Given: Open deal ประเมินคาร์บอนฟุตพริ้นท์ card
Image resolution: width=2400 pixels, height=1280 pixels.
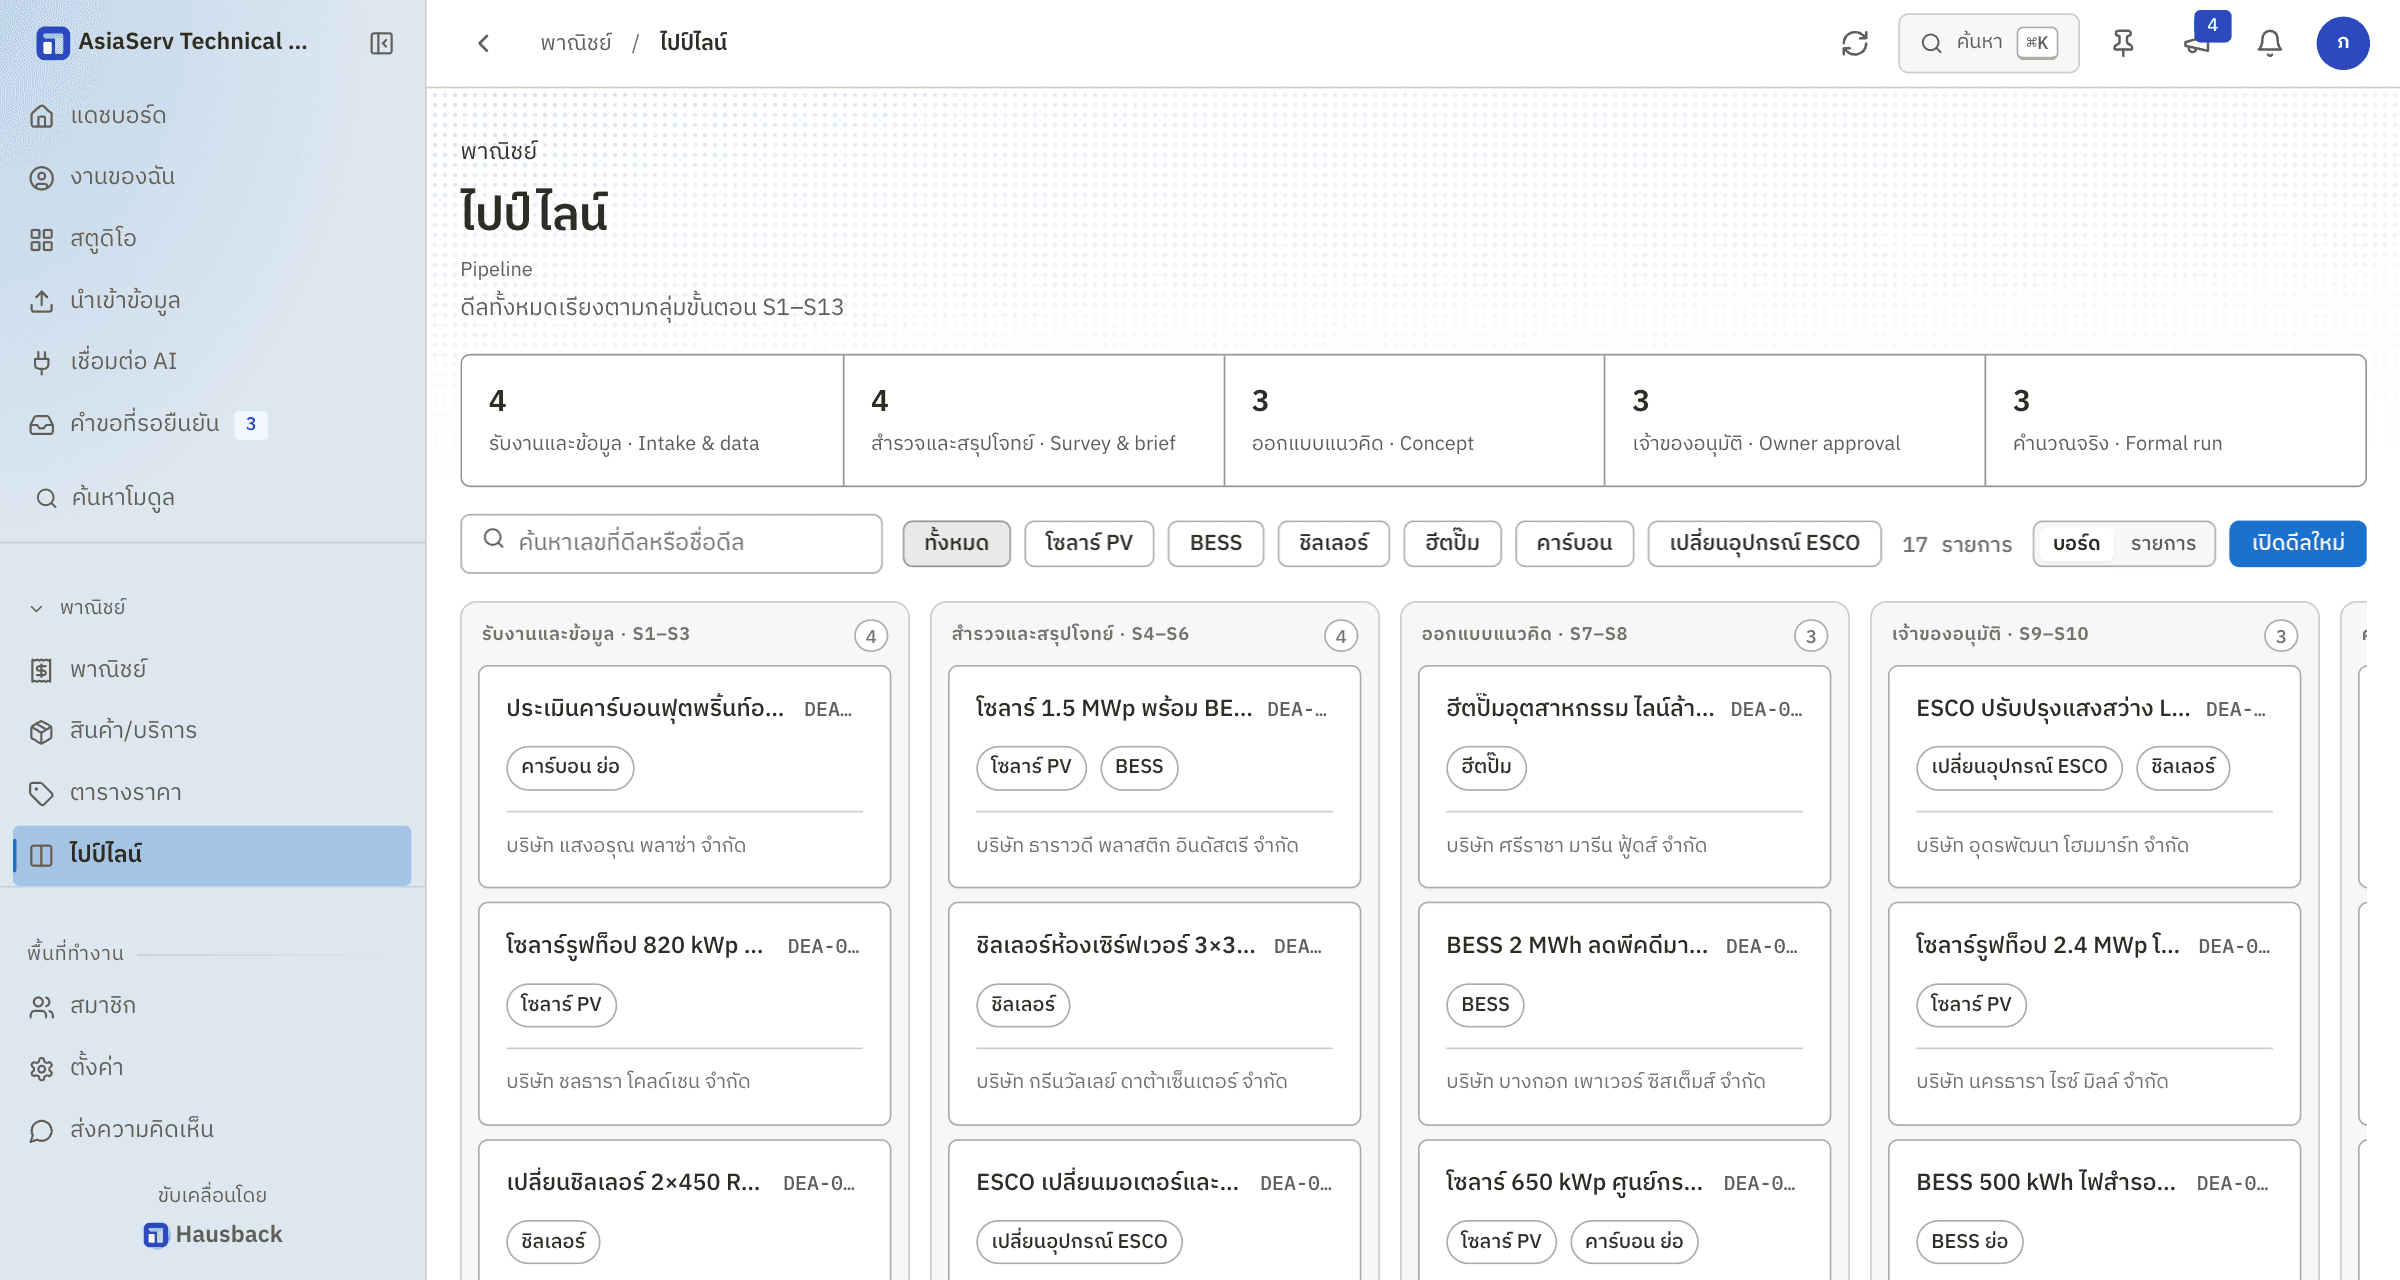Looking at the screenshot, I should coord(684,777).
